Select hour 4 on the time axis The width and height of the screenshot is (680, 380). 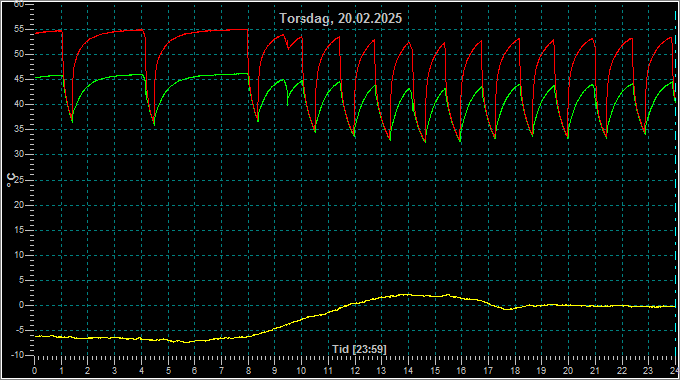pyautogui.click(x=141, y=371)
